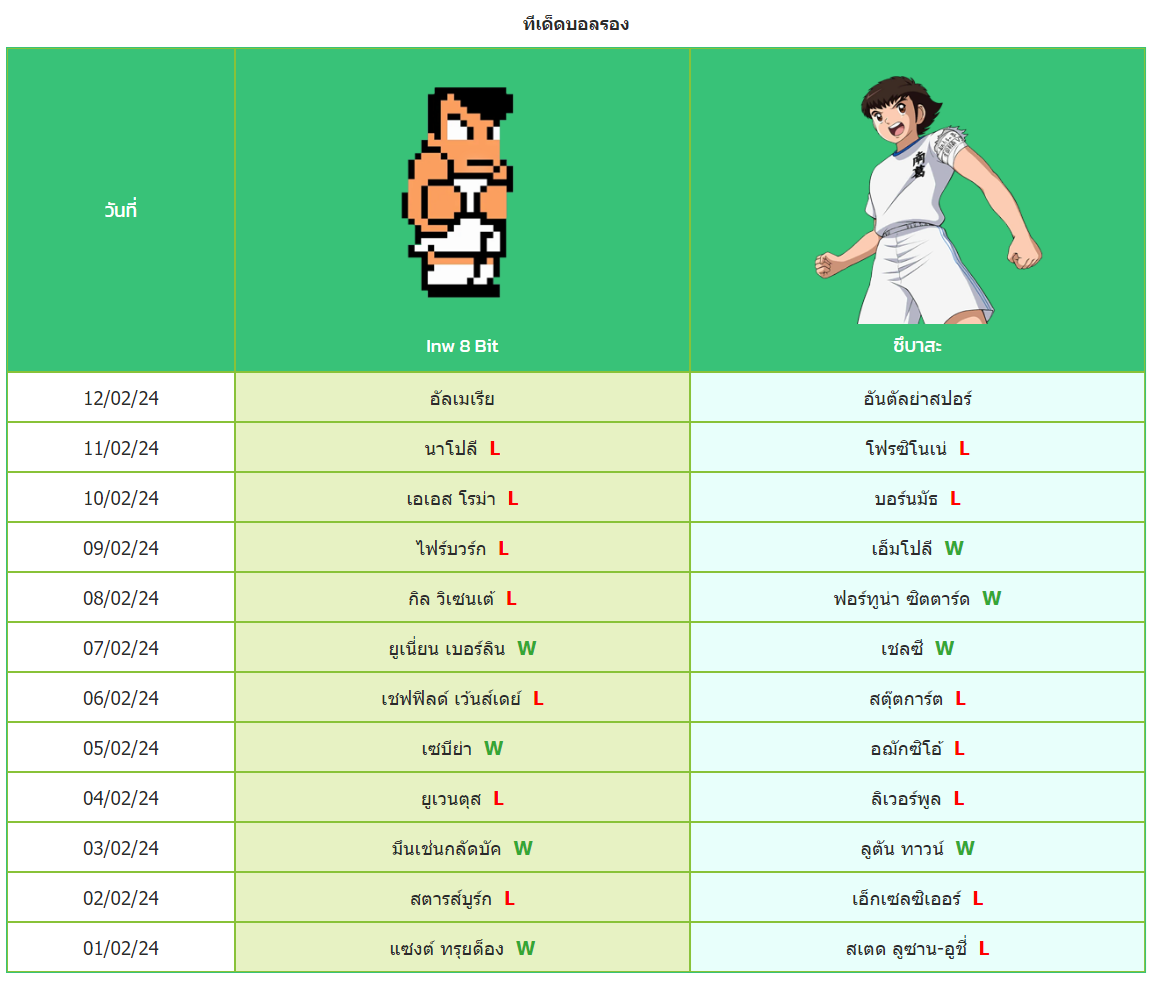Click the วันที่ column header

[x=120, y=210]
